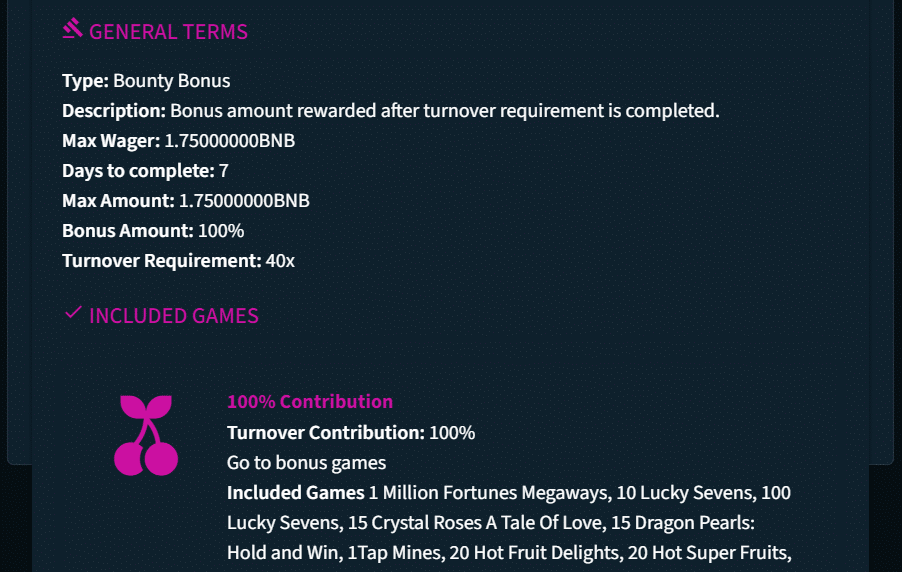Click the pink cherries icon
The width and height of the screenshot is (902, 572).
pyautogui.click(x=146, y=435)
